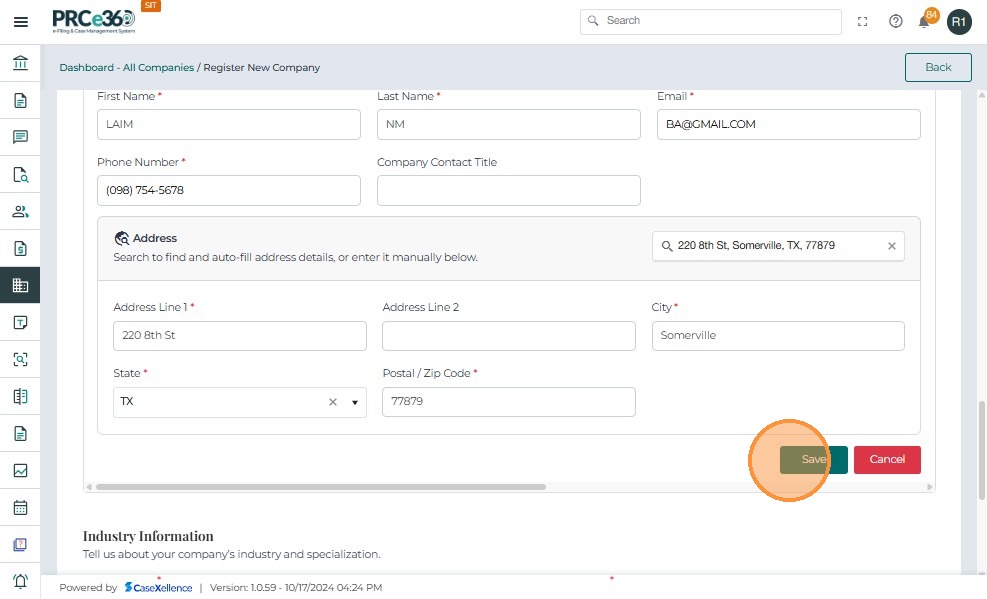Viewport: 987px width, 599px height.
Task: Go to Dashboard - All Companies breadcrumb
Action: click(x=126, y=68)
